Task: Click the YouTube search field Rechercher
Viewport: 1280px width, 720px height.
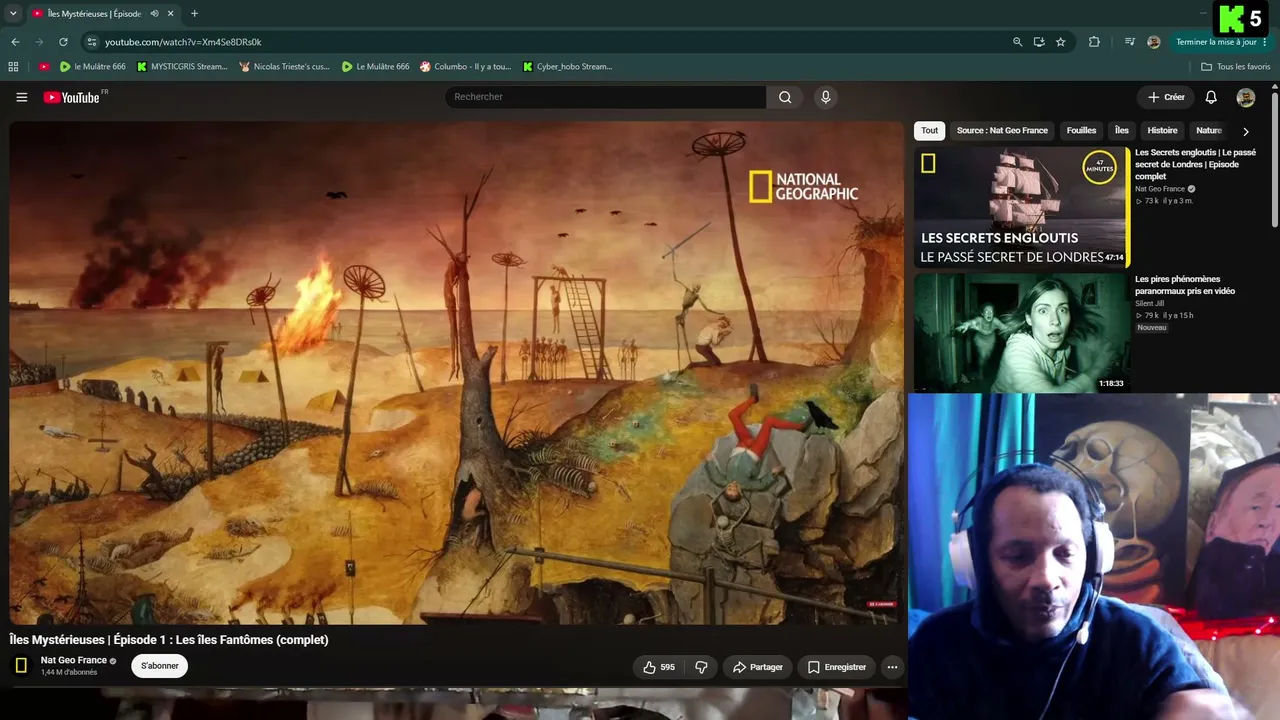Action: pyautogui.click(x=605, y=97)
